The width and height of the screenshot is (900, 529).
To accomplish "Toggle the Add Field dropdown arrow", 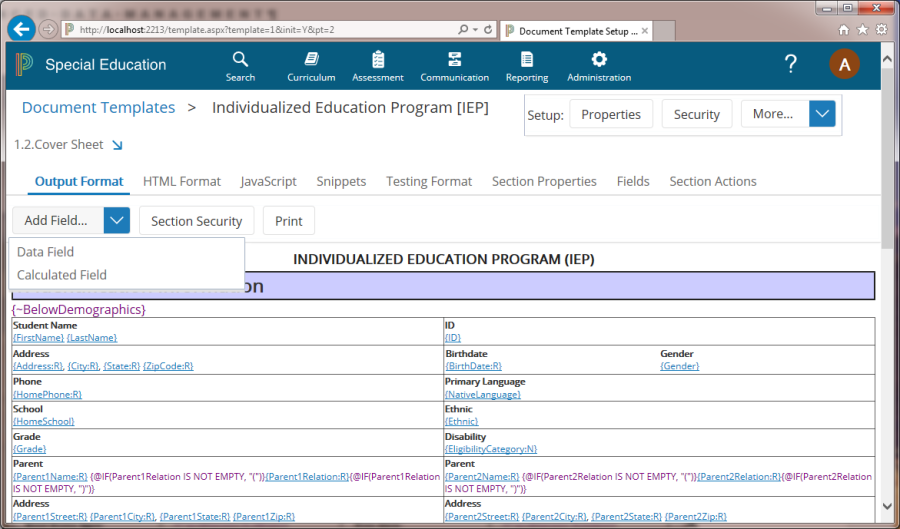I will [117, 221].
